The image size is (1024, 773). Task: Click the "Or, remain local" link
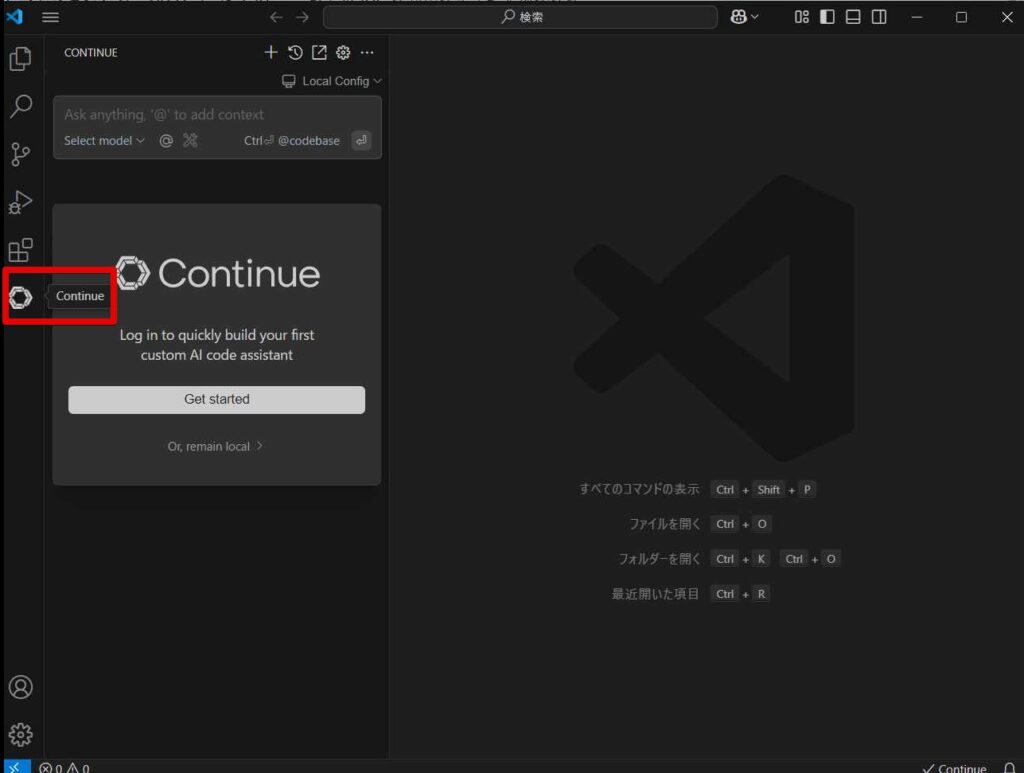[x=216, y=446]
